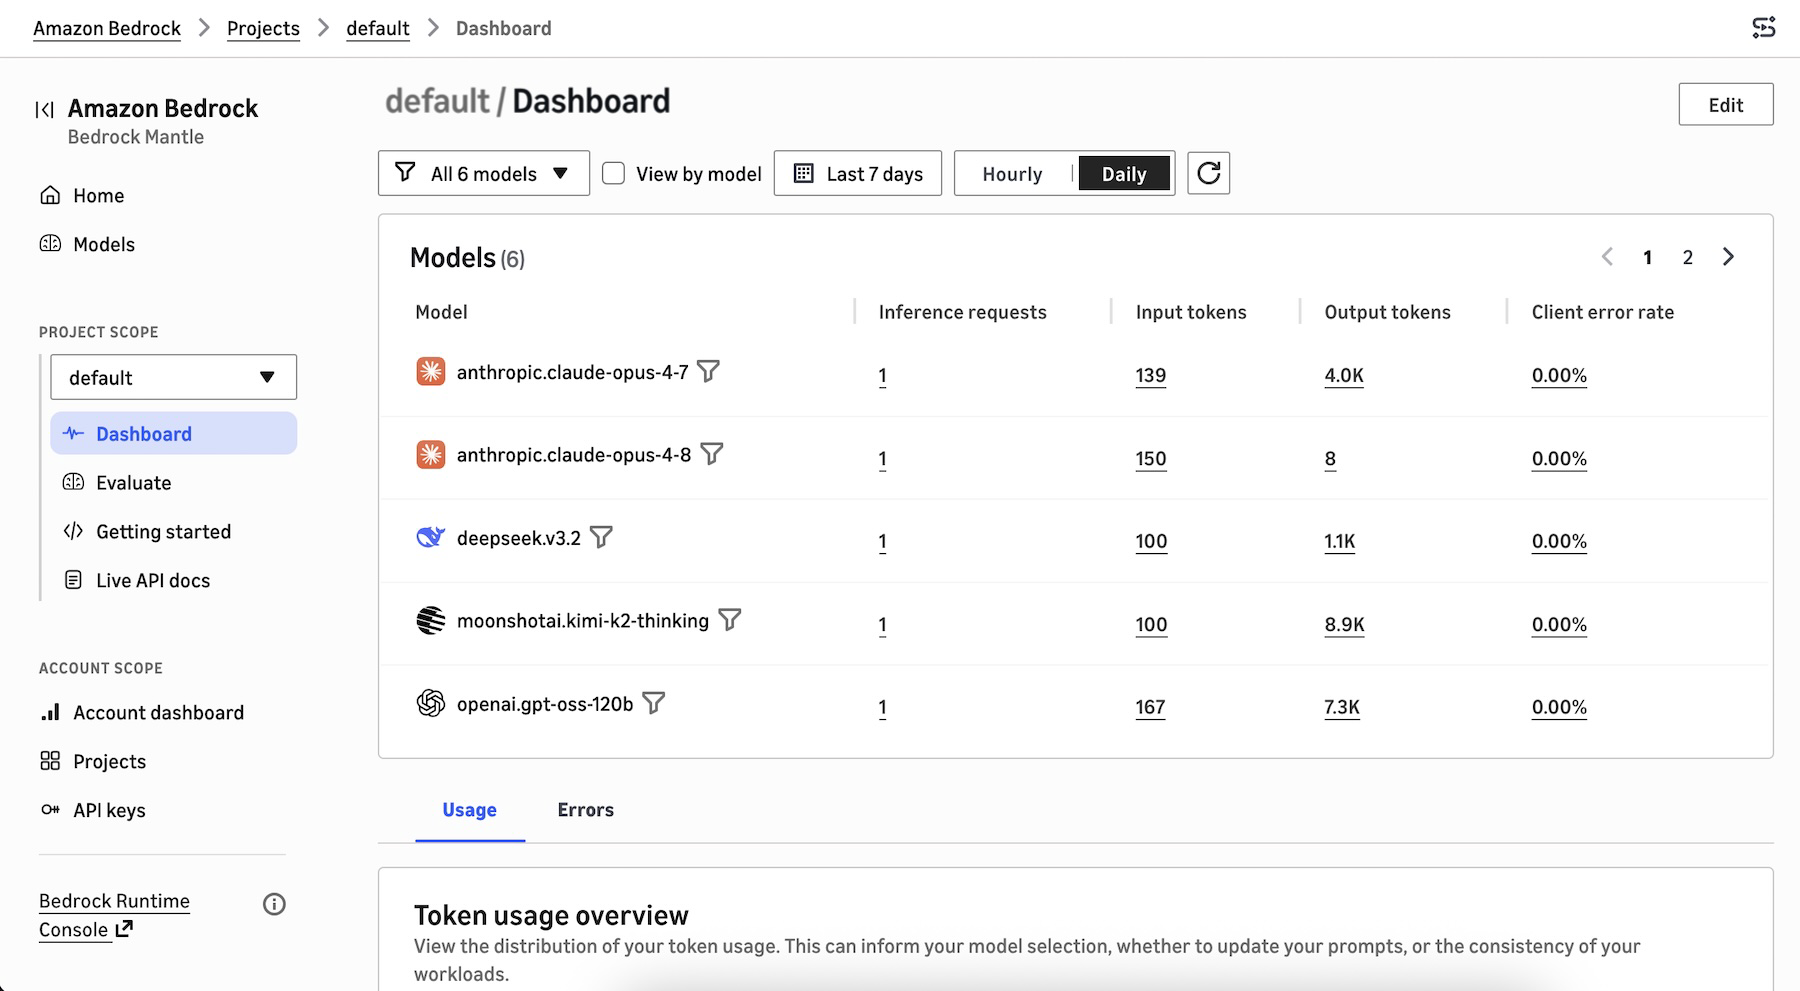Viewport: 1800px width, 991px height.
Task: Click the Moonshot AI logo
Action: coord(430,620)
